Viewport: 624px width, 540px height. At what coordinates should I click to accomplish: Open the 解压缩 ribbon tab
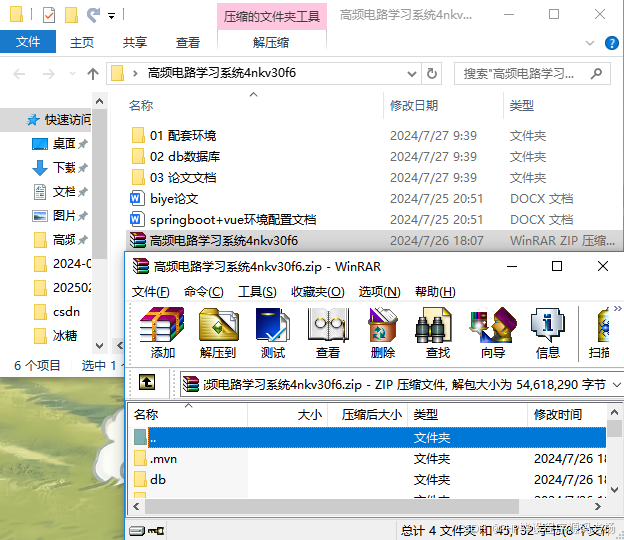(x=271, y=43)
